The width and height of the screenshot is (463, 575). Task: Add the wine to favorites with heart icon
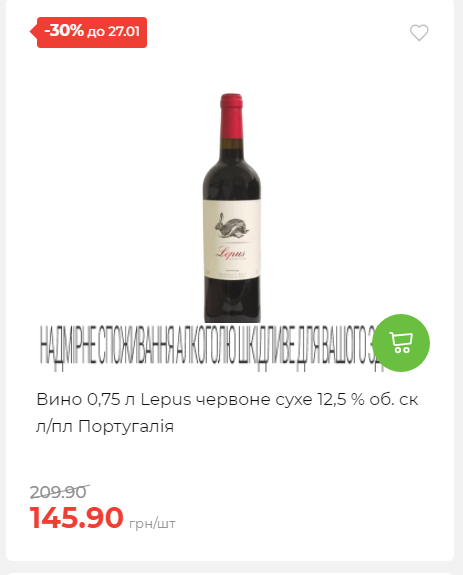[x=419, y=33]
